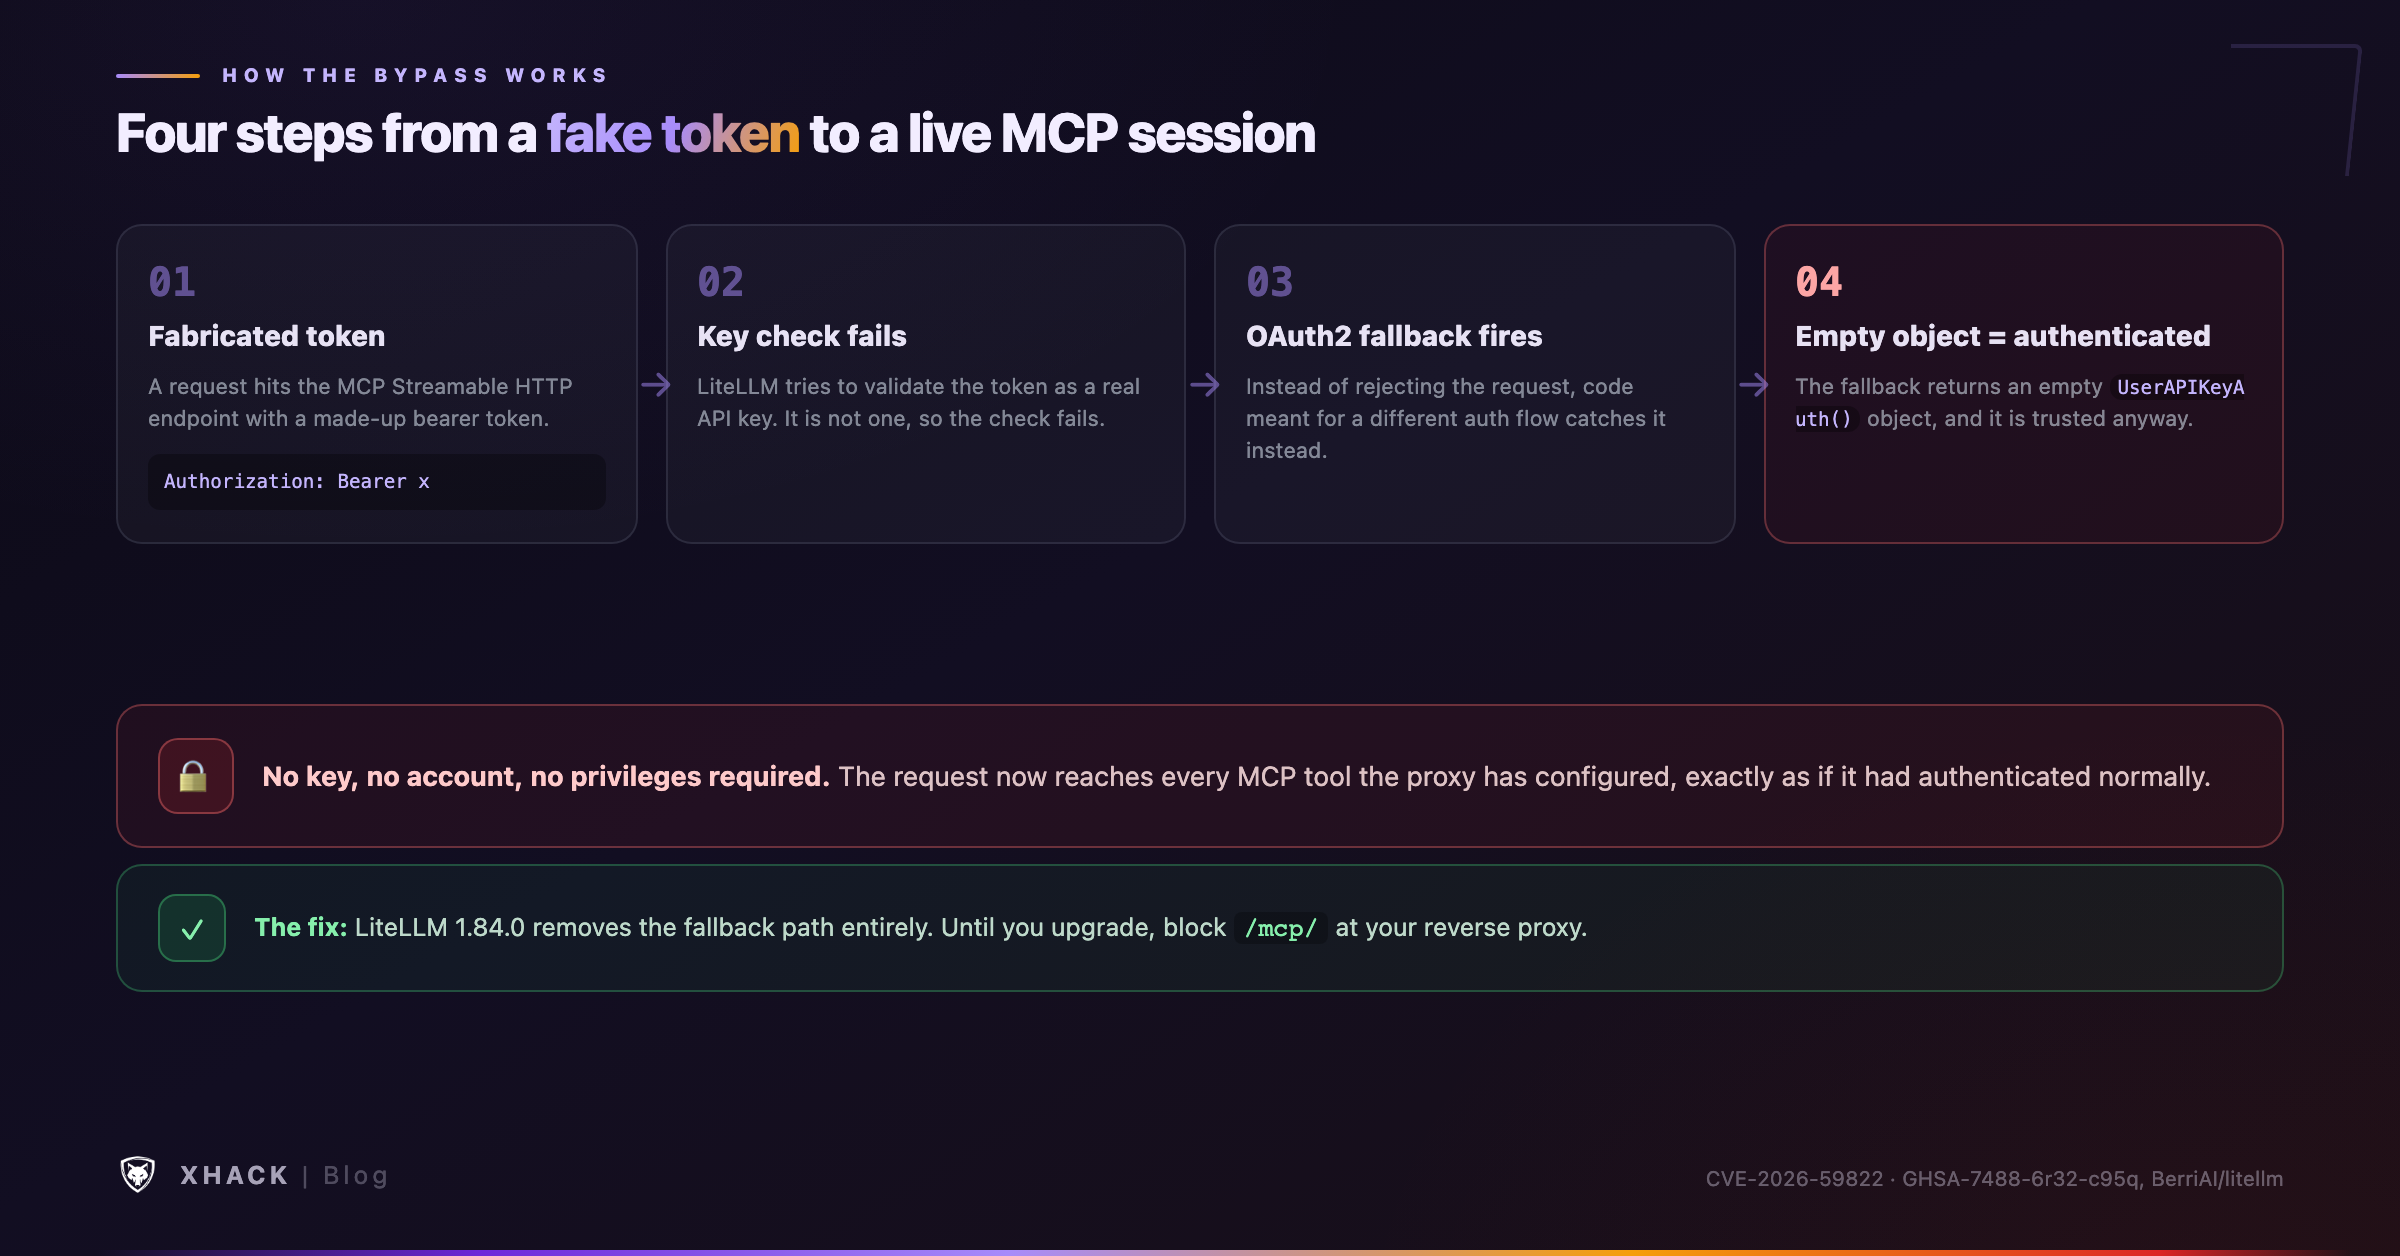Open the Blog link in footer

(355, 1176)
